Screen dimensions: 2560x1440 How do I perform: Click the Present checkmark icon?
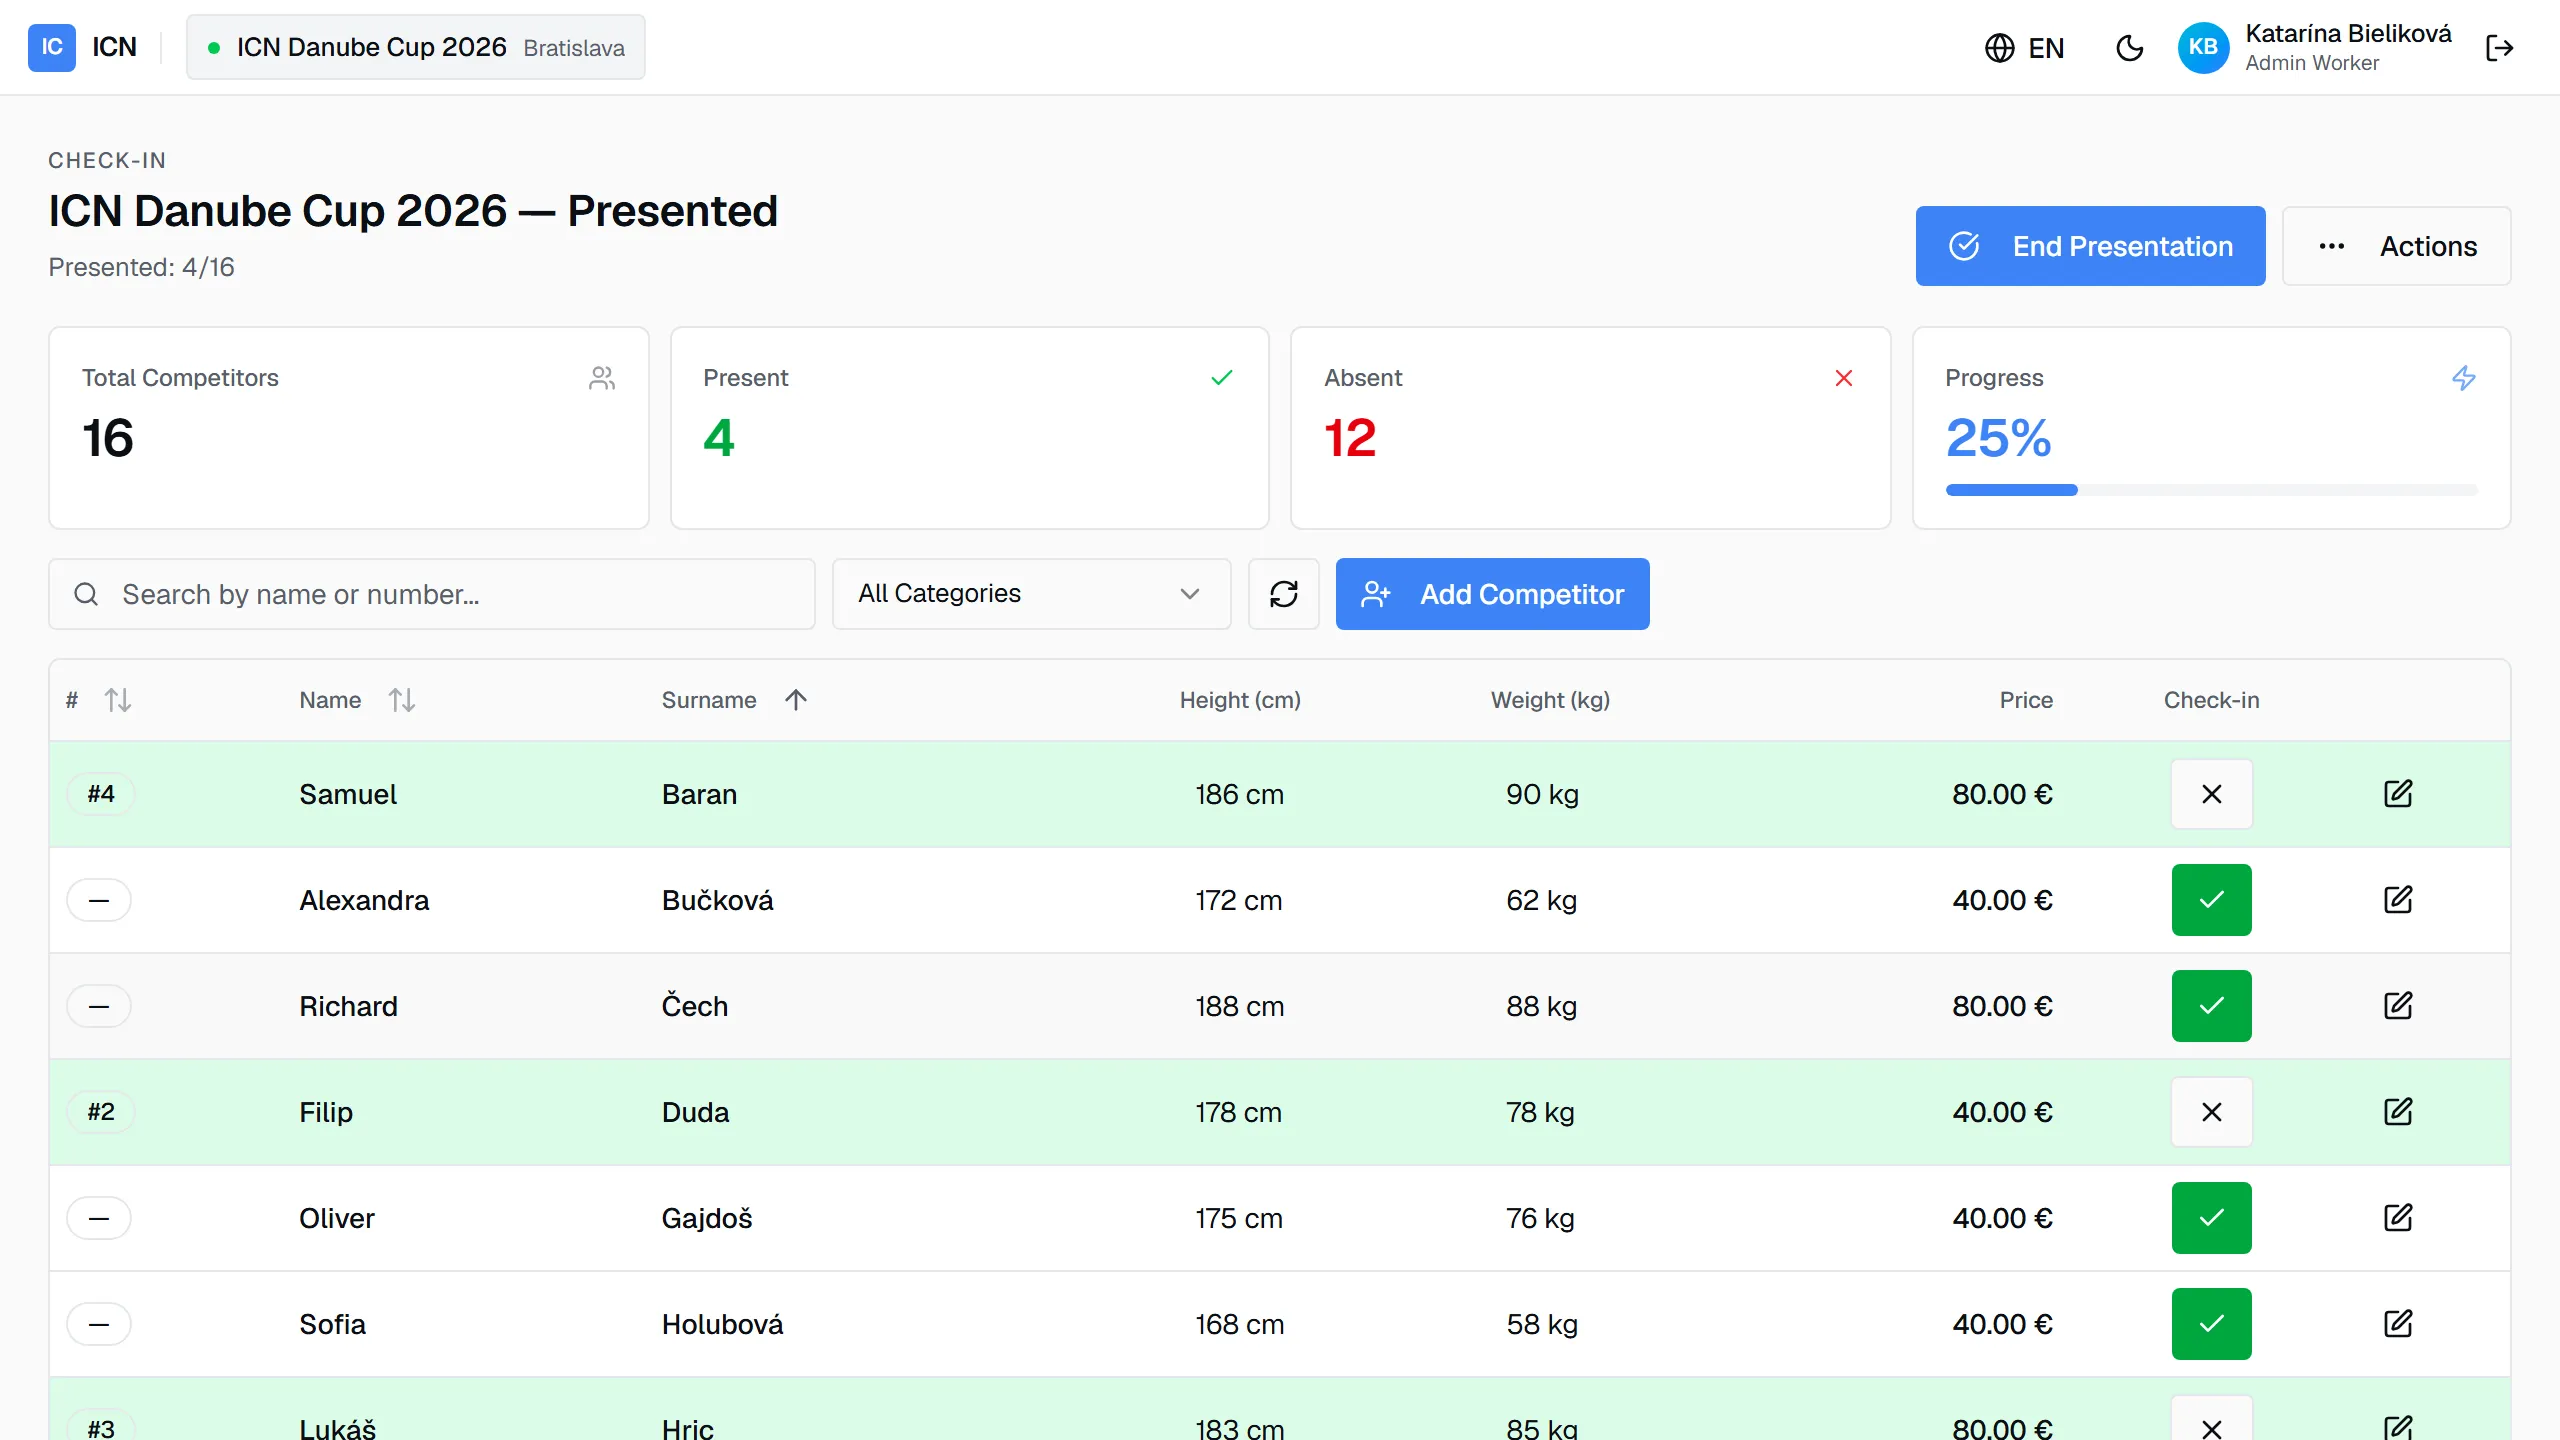(x=1222, y=378)
